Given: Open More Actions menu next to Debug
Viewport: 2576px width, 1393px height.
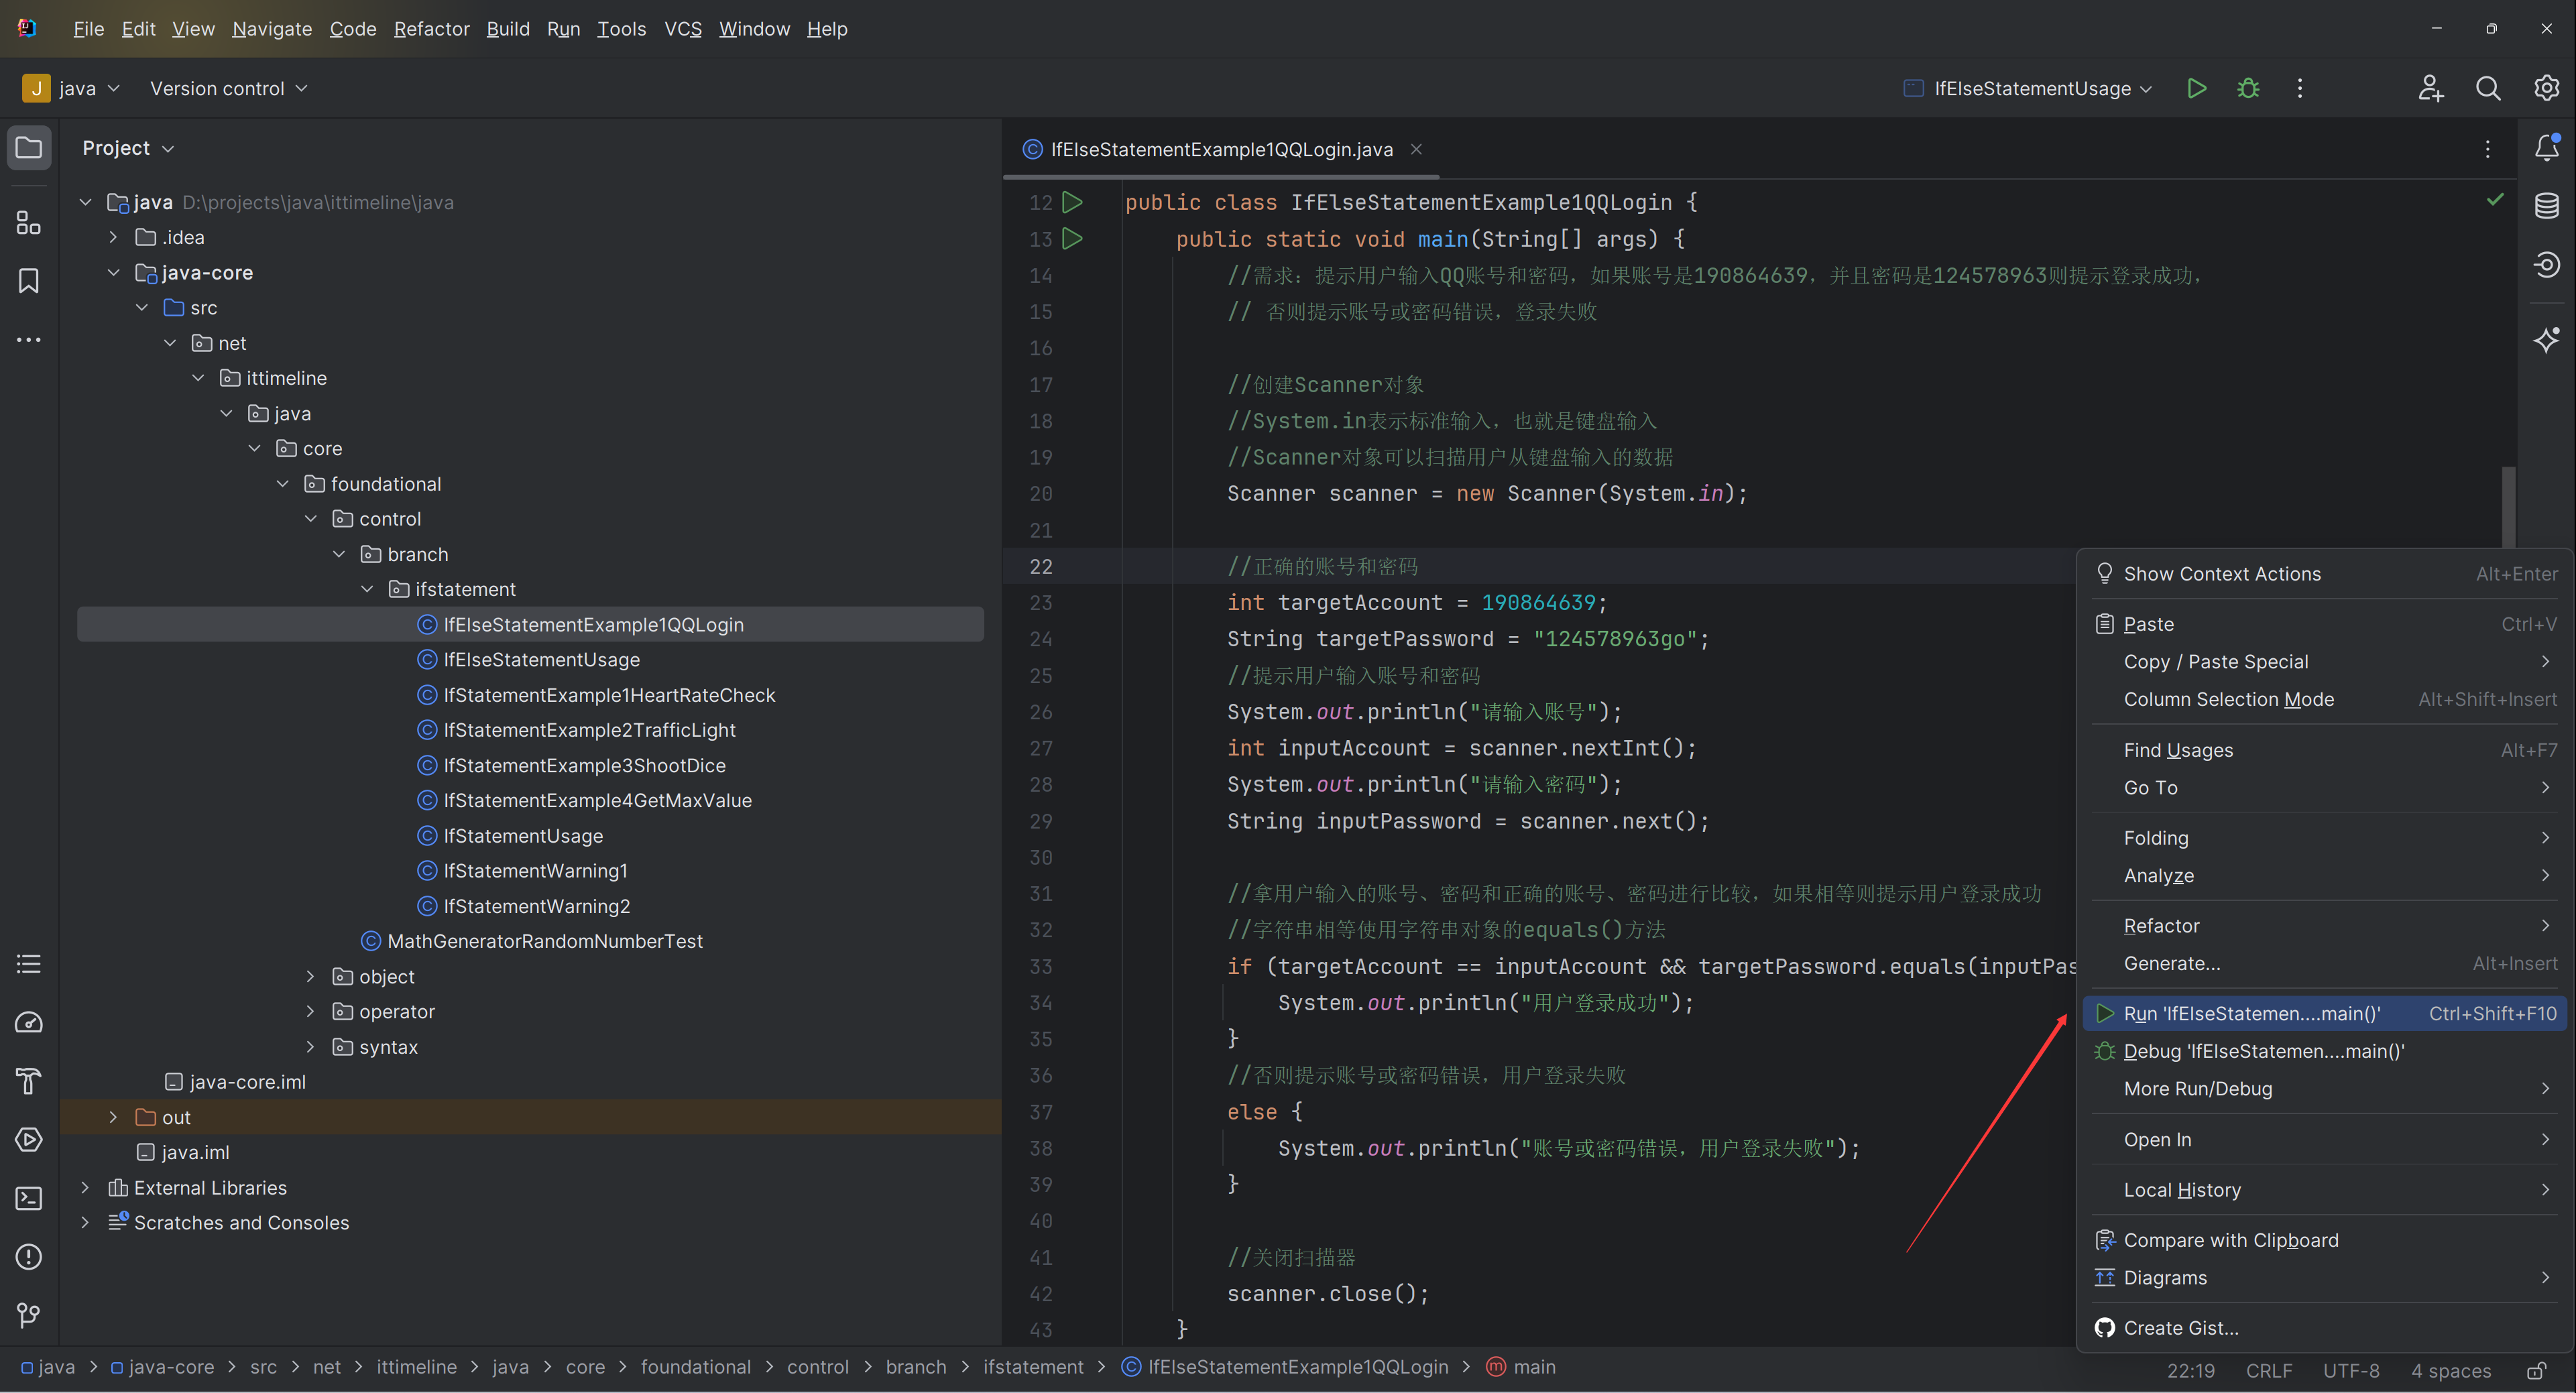Looking at the screenshot, I should 2300,88.
